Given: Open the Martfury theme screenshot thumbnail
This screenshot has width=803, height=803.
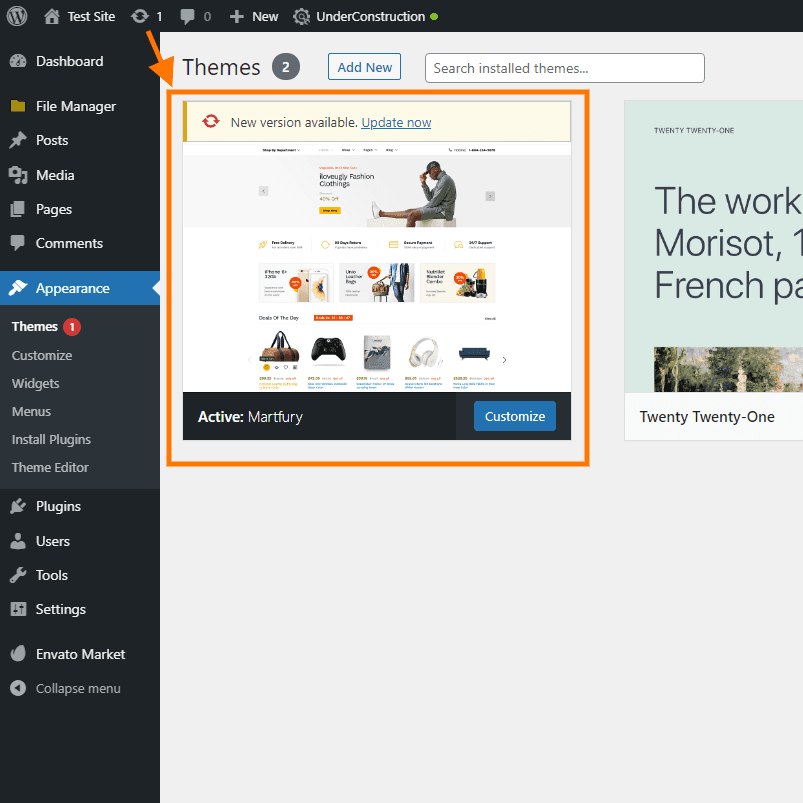Looking at the screenshot, I should click(x=377, y=267).
